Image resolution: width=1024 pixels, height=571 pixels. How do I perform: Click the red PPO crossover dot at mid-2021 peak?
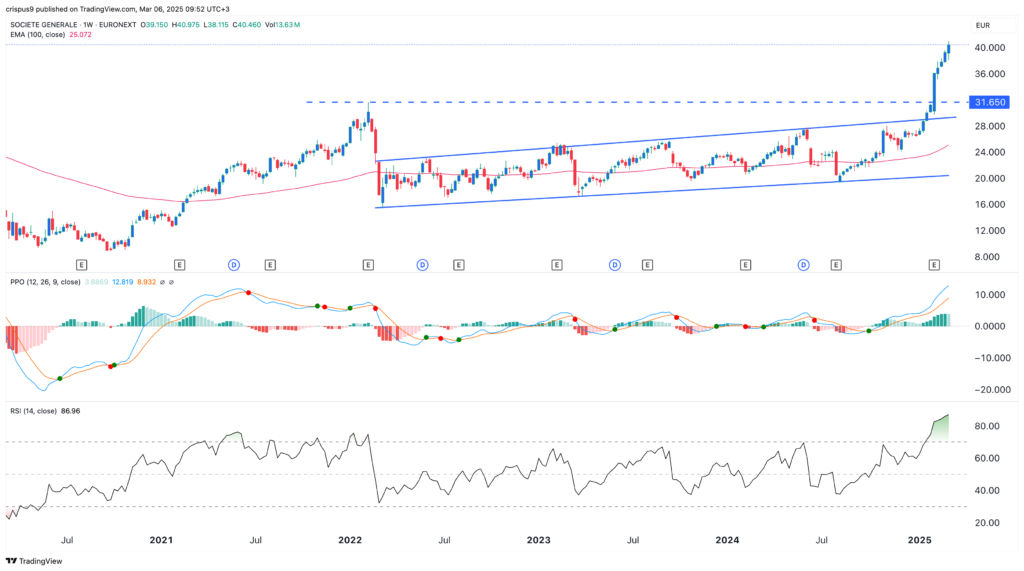click(248, 292)
